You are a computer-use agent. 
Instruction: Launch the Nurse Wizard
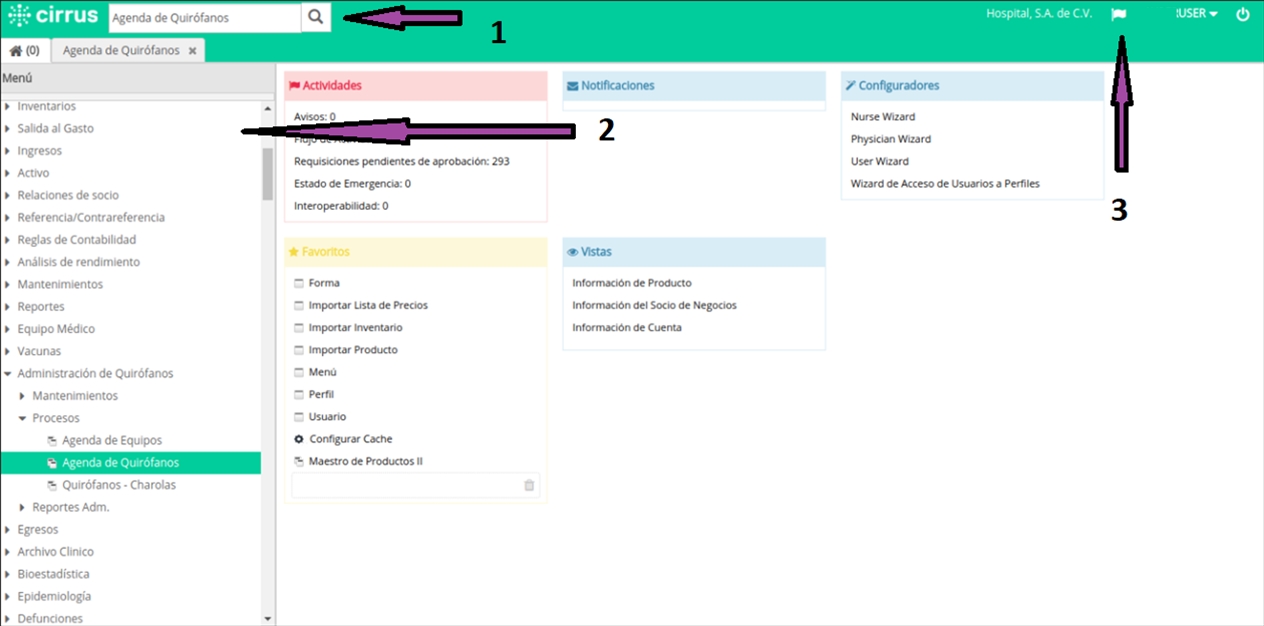(883, 117)
